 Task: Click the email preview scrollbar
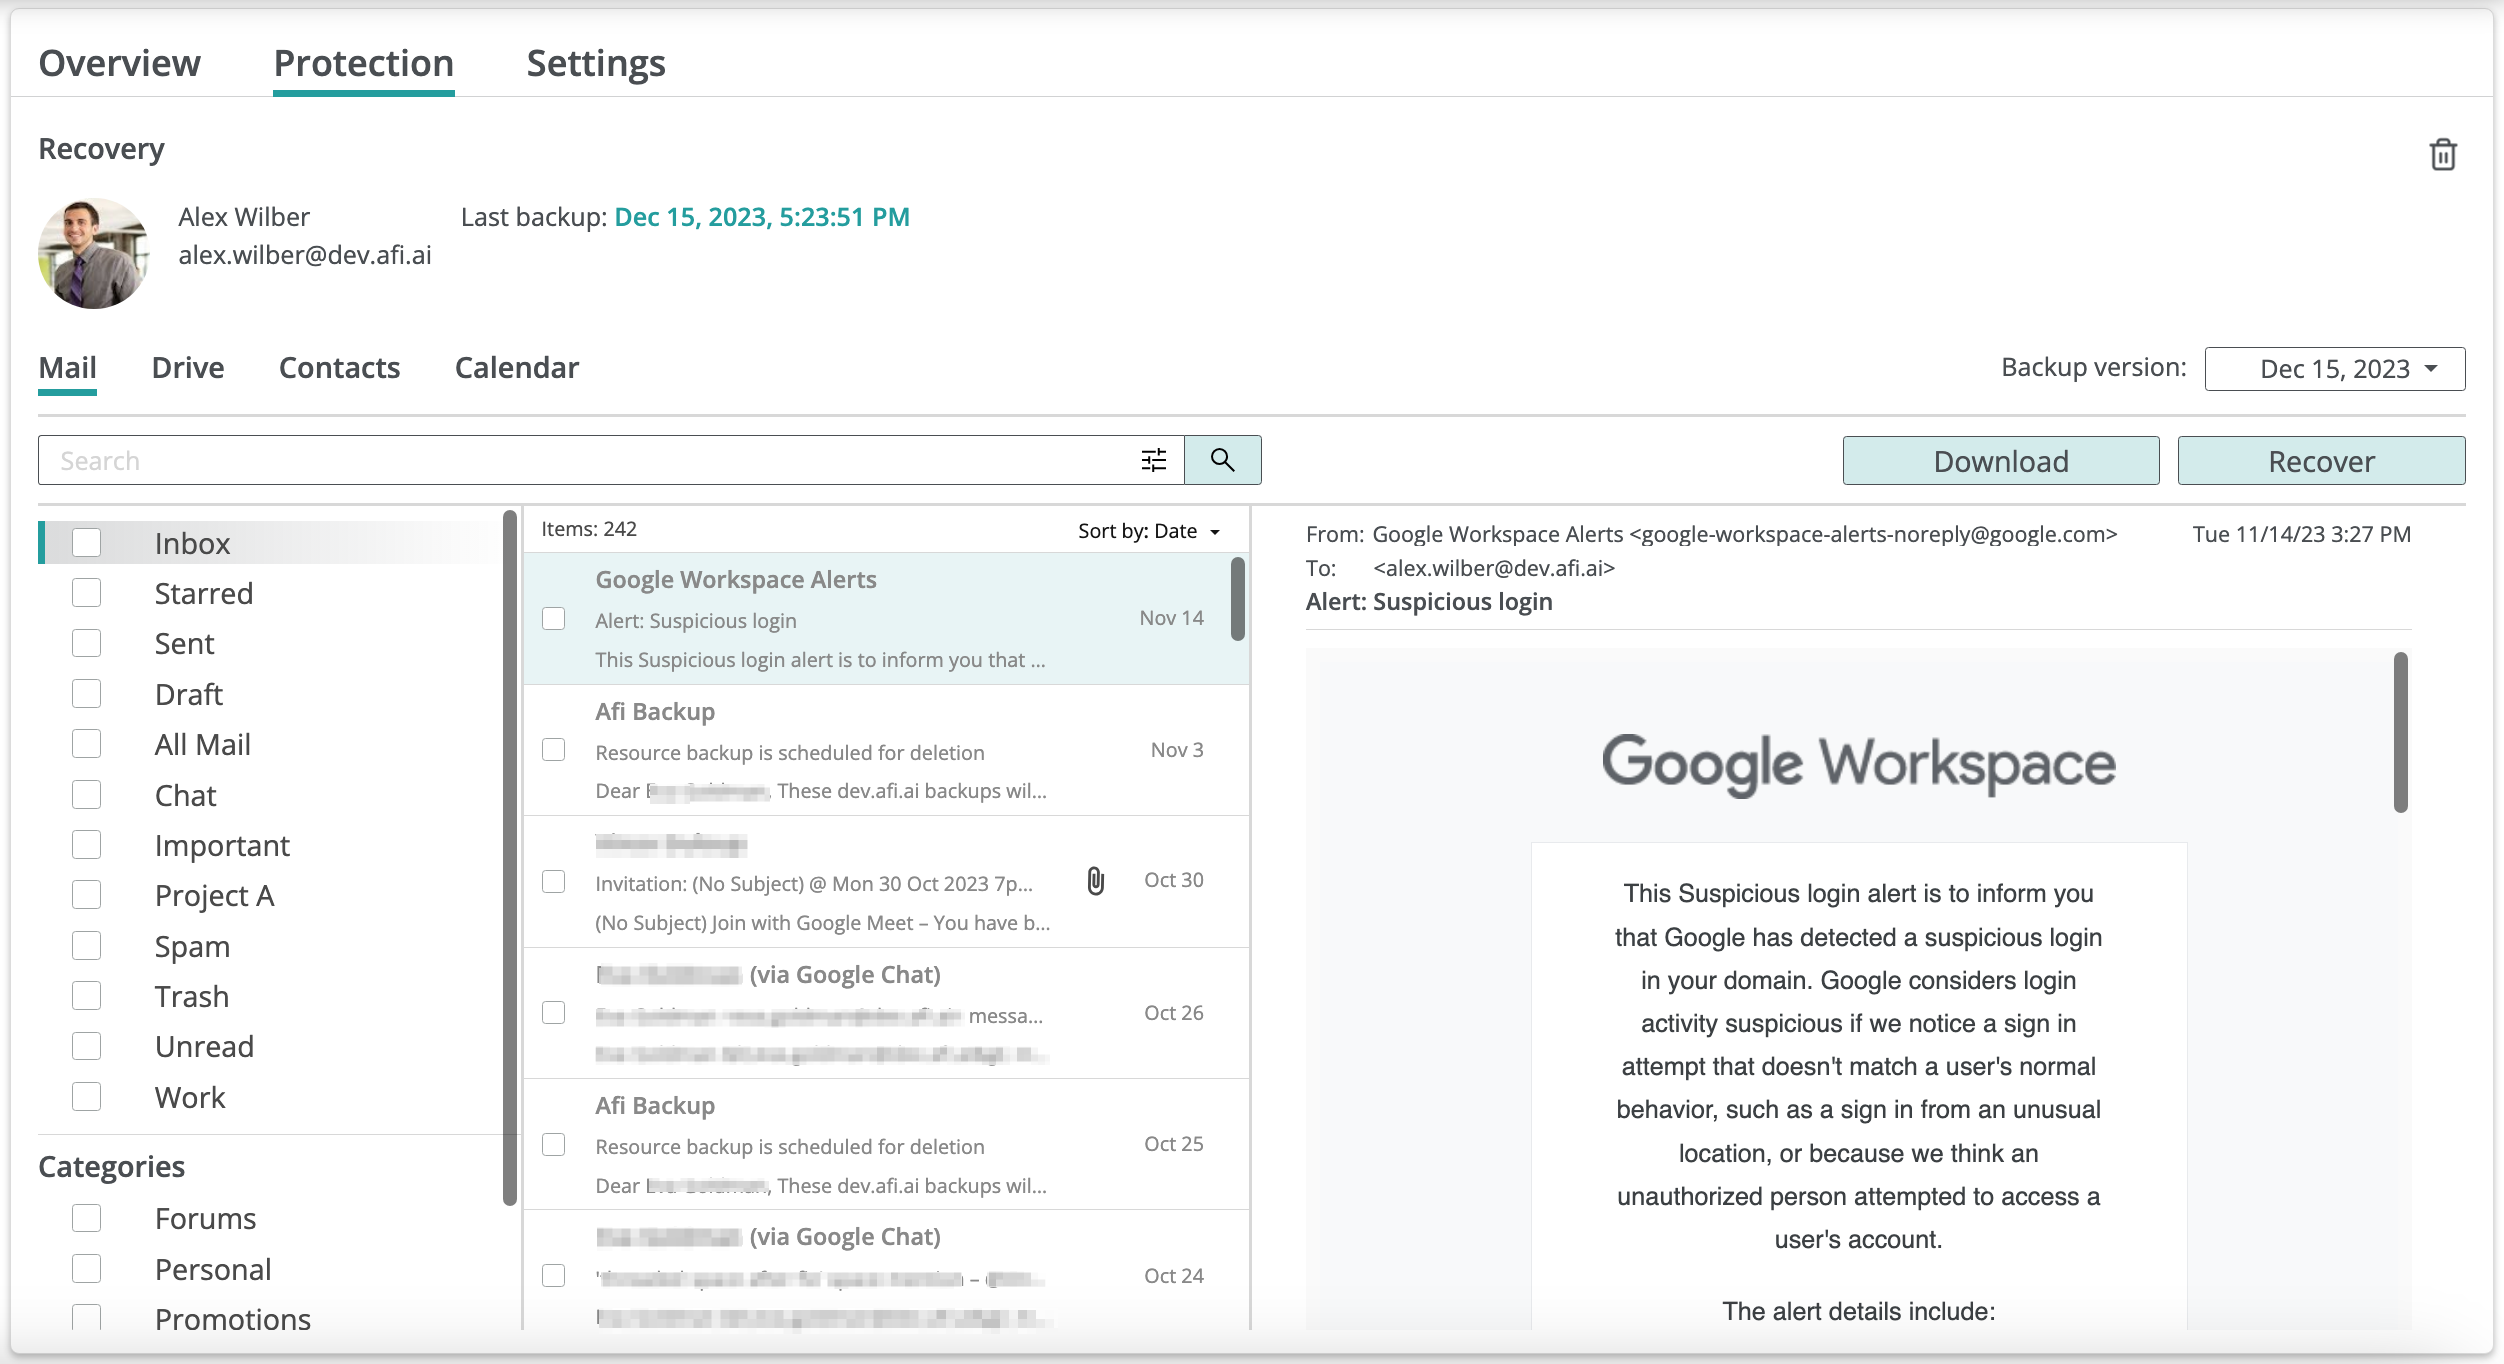pos(2401,732)
